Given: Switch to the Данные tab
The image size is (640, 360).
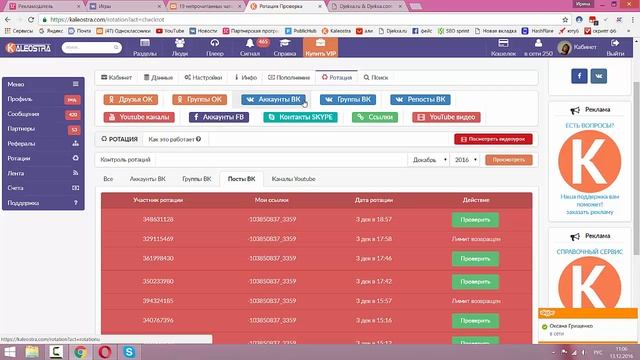Looking at the screenshot, I should [158, 78].
